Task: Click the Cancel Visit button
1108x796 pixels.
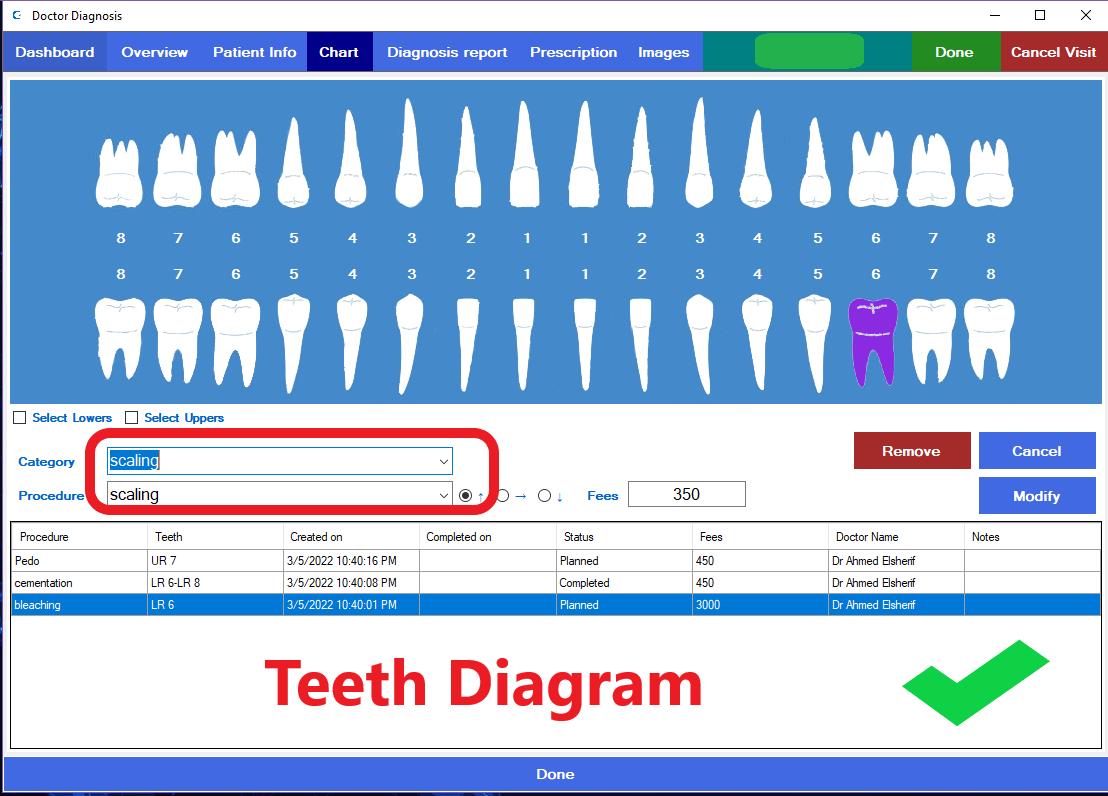Action: click(x=1053, y=52)
